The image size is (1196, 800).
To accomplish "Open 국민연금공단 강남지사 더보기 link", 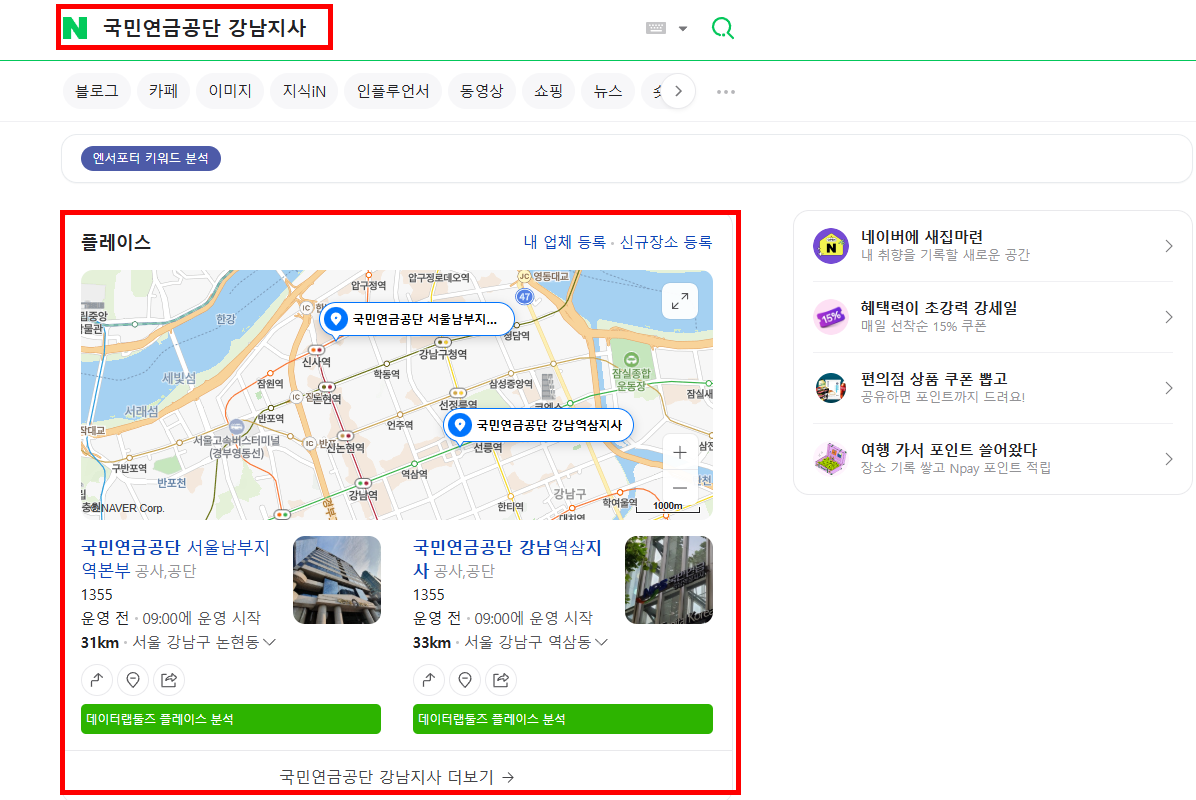I will 397,776.
